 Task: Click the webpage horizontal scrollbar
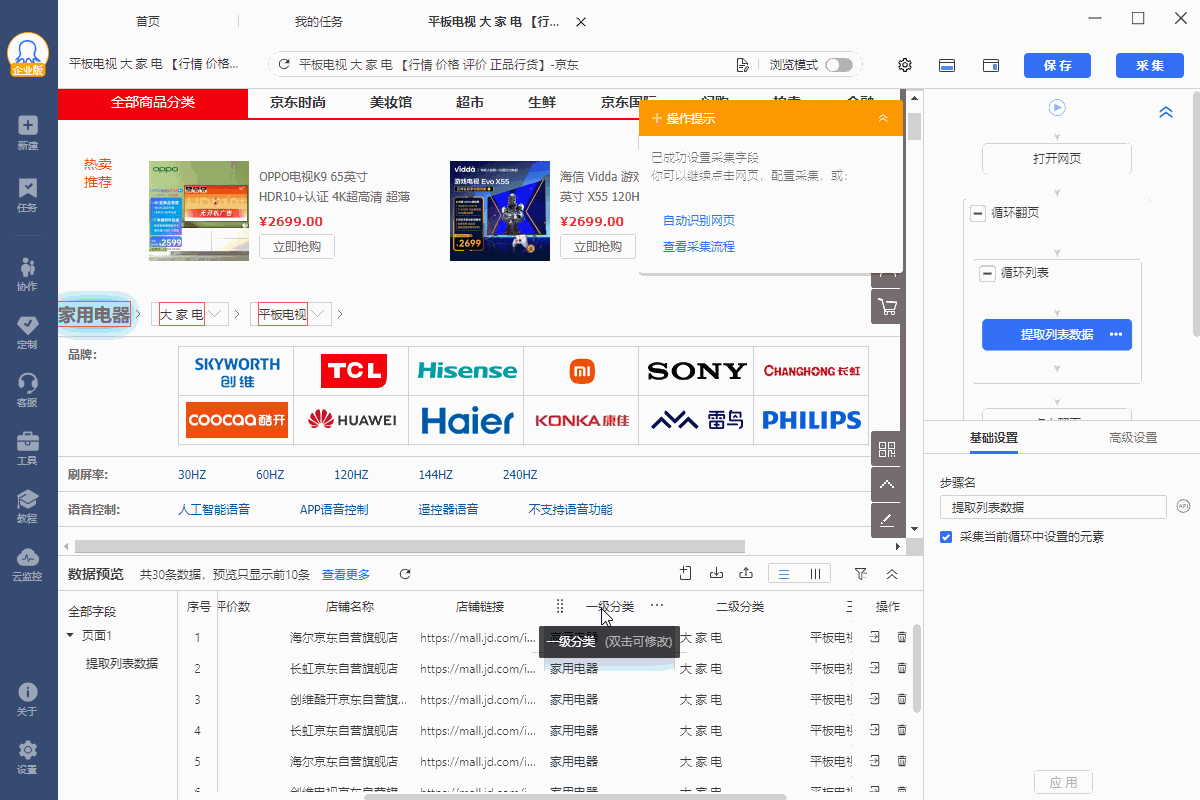410,546
